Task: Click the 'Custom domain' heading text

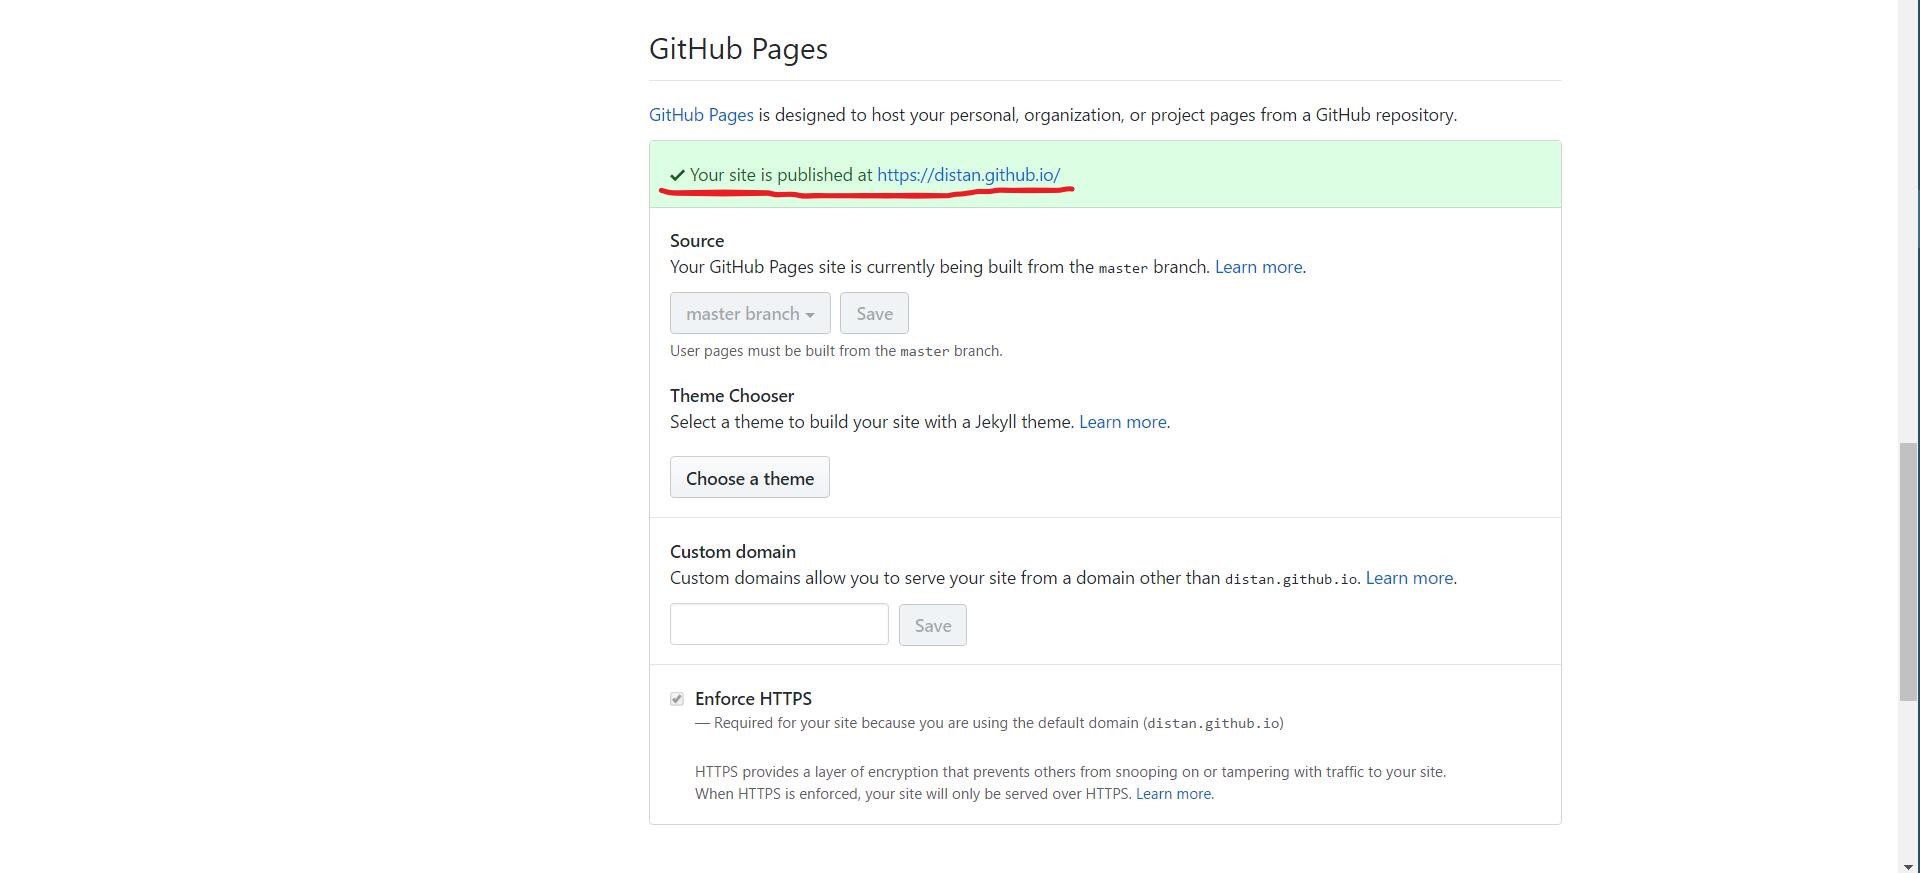Action: click(733, 552)
